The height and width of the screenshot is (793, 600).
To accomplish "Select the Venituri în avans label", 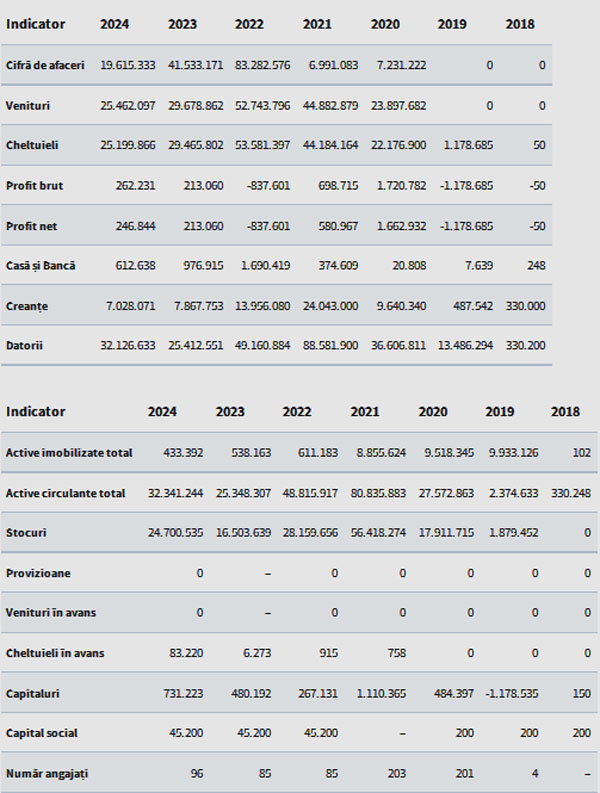I will [51, 612].
